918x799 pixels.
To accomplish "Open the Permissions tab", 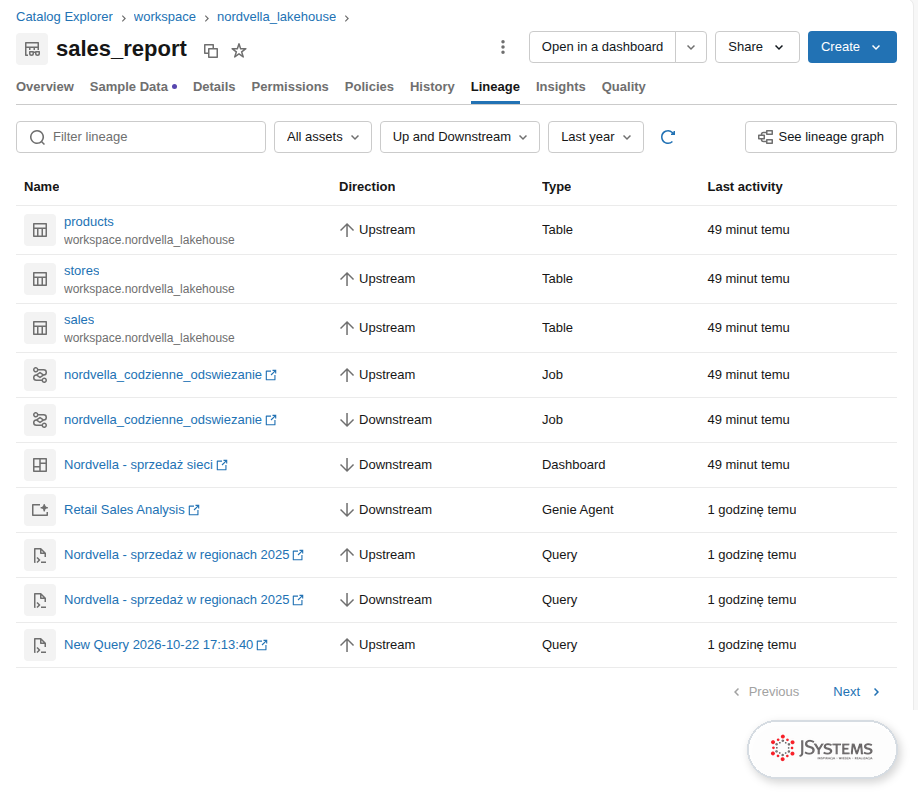I will tap(290, 87).
